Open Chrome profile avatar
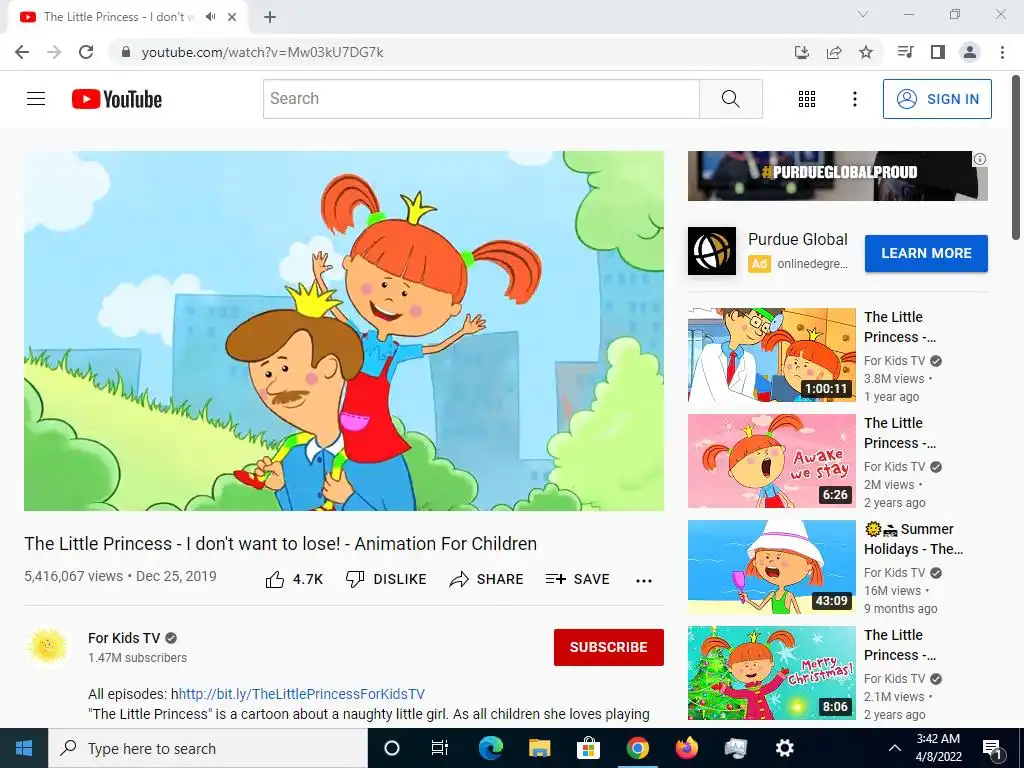This screenshot has height=768, width=1024. pyautogui.click(x=970, y=52)
